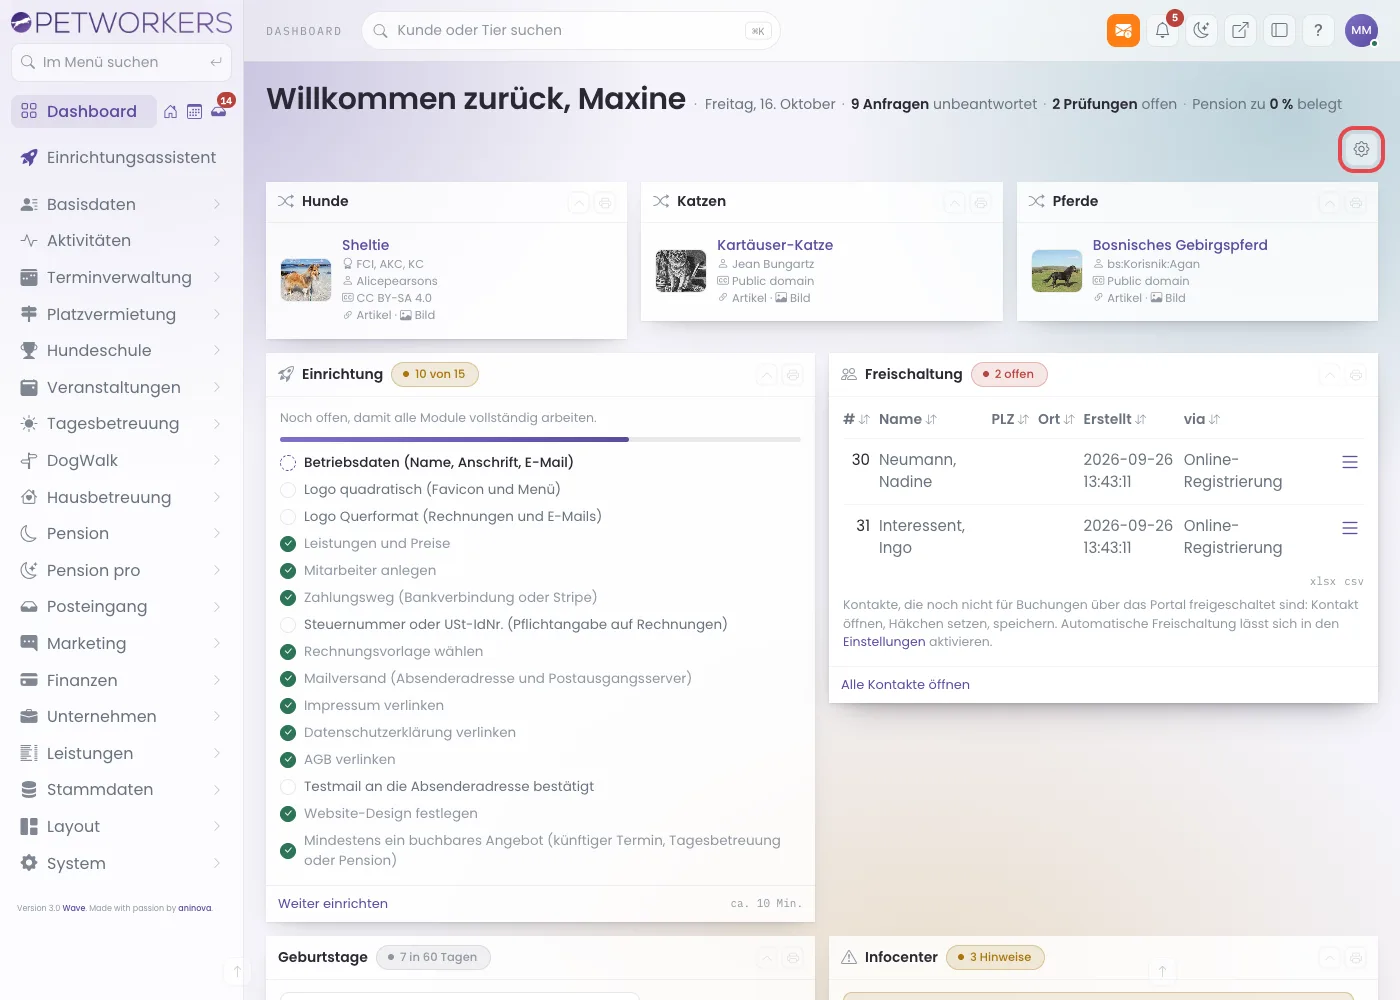
Task: Focus the Kunde oder Tier suchen field
Action: click(x=571, y=31)
